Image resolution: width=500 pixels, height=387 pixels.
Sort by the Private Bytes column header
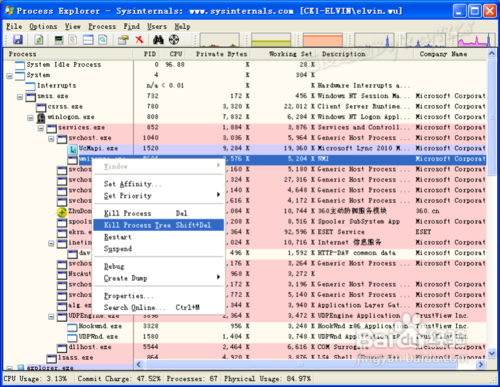coord(221,54)
